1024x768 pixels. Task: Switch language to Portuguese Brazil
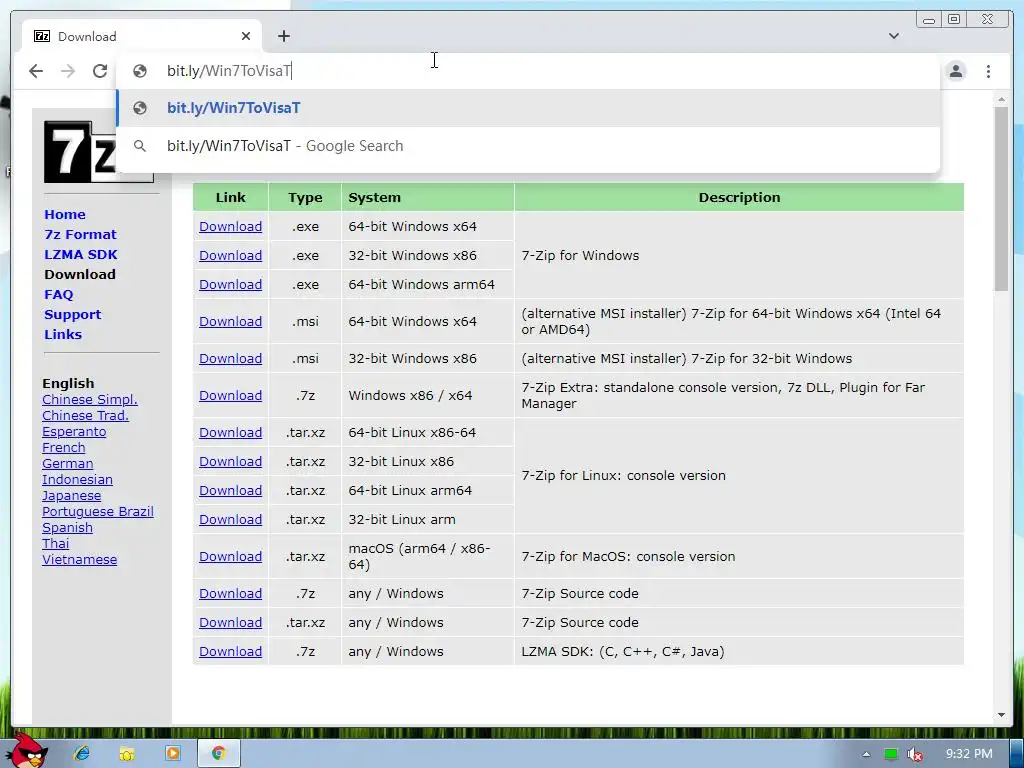tap(97, 511)
